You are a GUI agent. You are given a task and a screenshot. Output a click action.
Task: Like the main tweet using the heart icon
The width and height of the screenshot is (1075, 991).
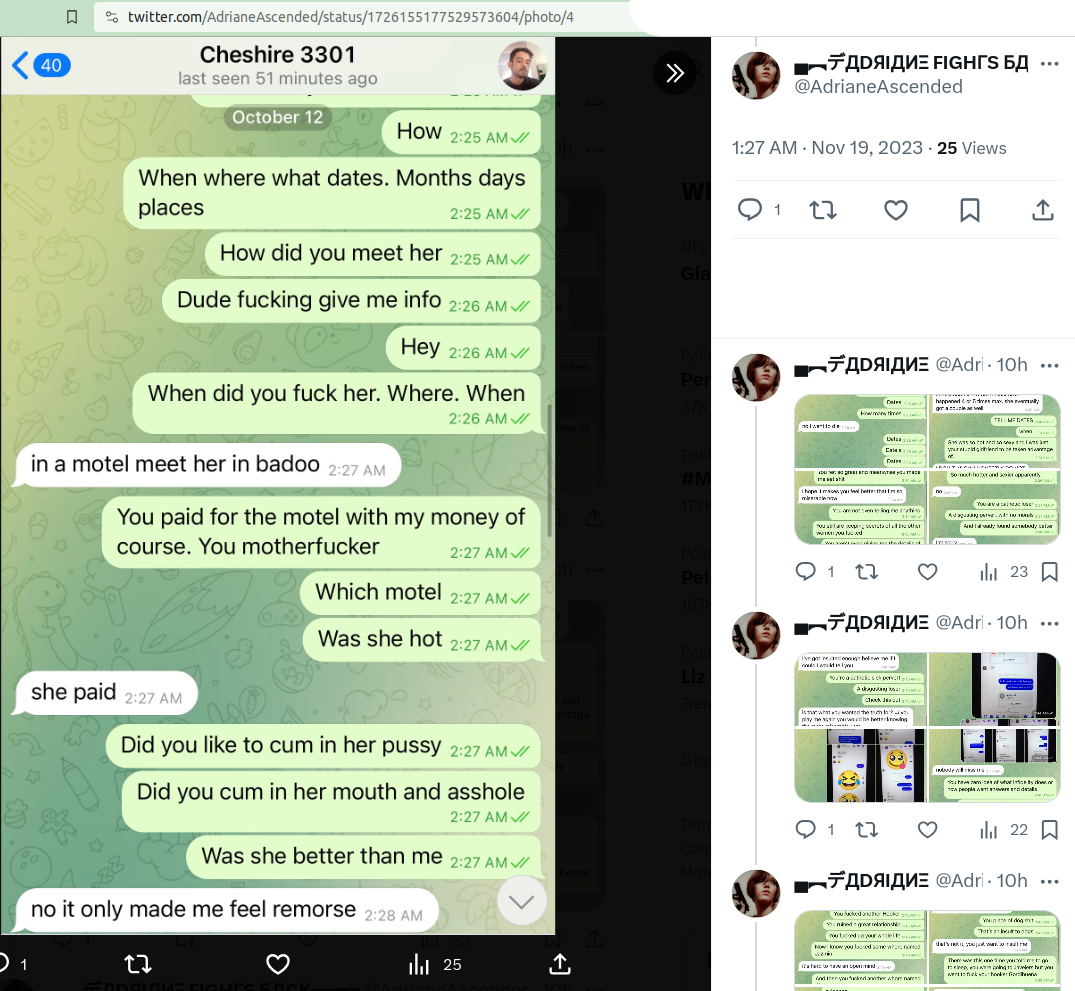[895, 210]
